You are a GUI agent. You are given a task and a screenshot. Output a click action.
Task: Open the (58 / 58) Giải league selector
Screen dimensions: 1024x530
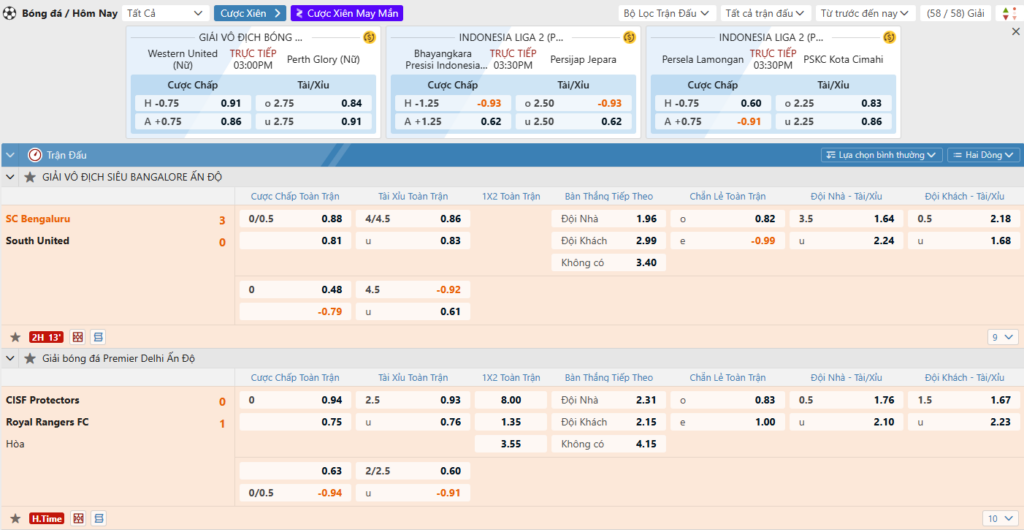pyautogui.click(x=956, y=13)
